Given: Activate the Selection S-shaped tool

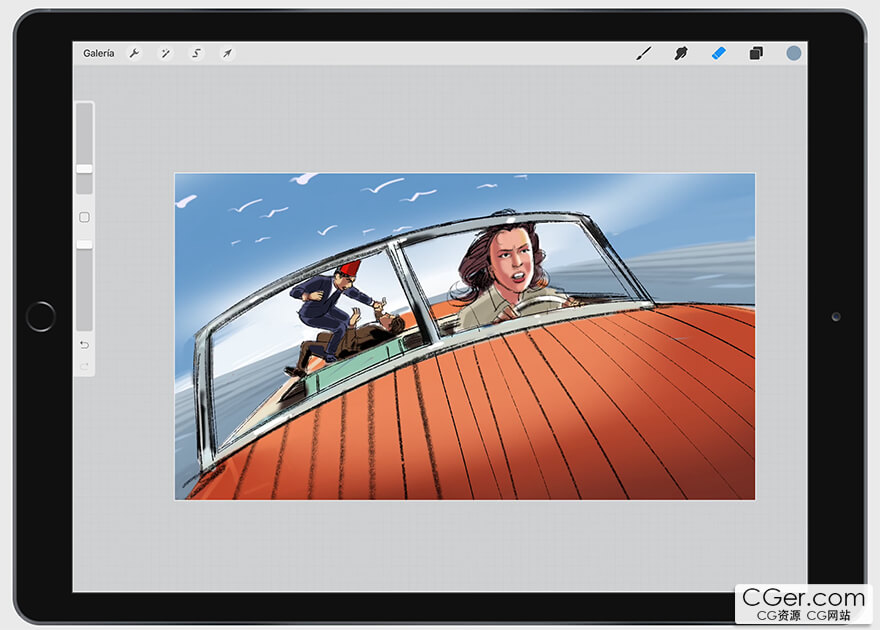Looking at the screenshot, I should 196,53.
